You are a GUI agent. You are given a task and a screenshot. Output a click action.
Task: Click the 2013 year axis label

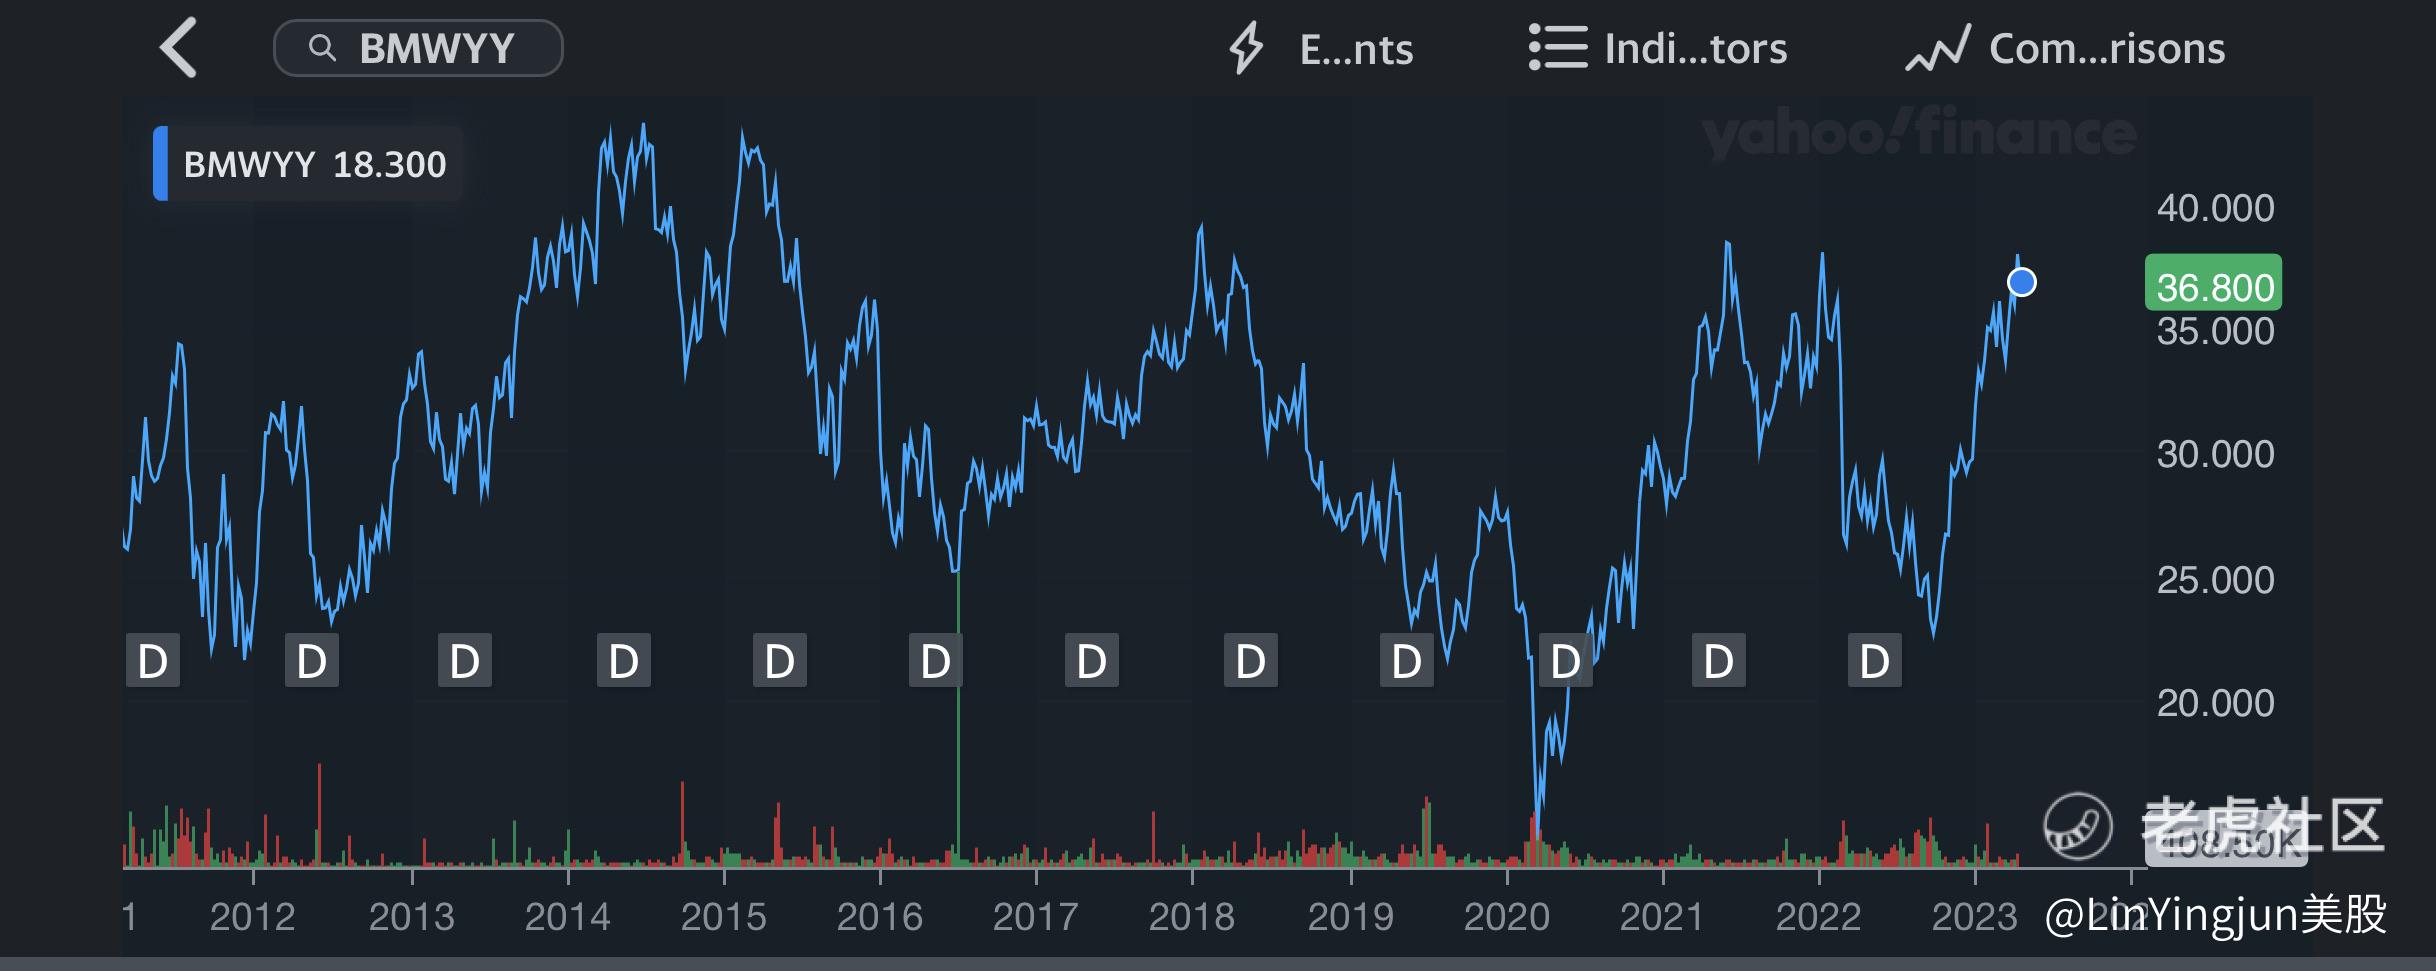pyautogui.click(x=411, y=916)
